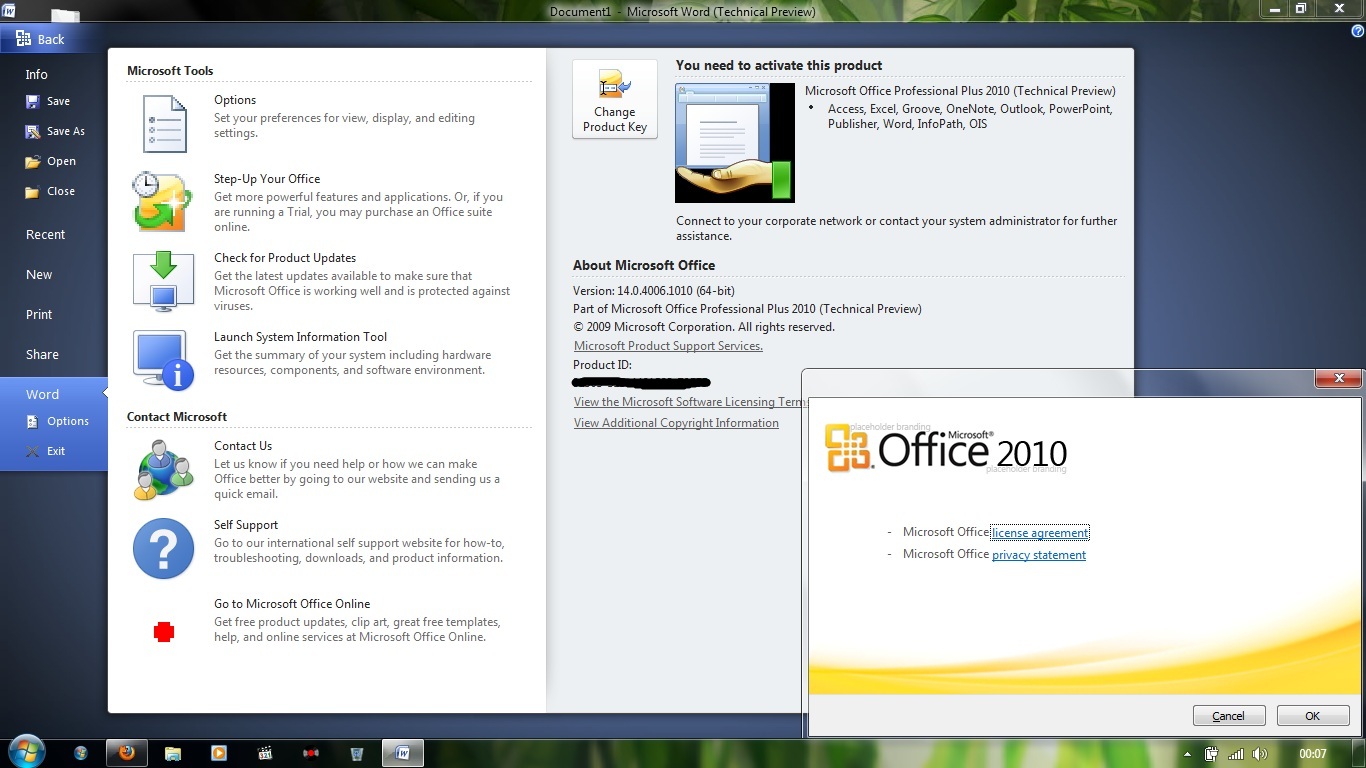
Task: Click the Self Support heading
Action: click(246, 525)
